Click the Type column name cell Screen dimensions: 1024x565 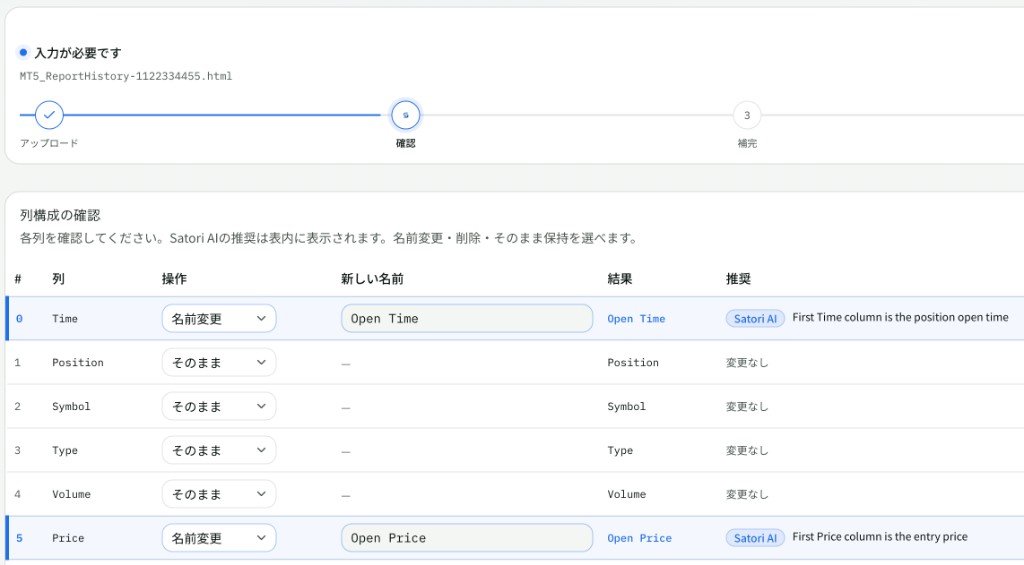coord(65,450)
